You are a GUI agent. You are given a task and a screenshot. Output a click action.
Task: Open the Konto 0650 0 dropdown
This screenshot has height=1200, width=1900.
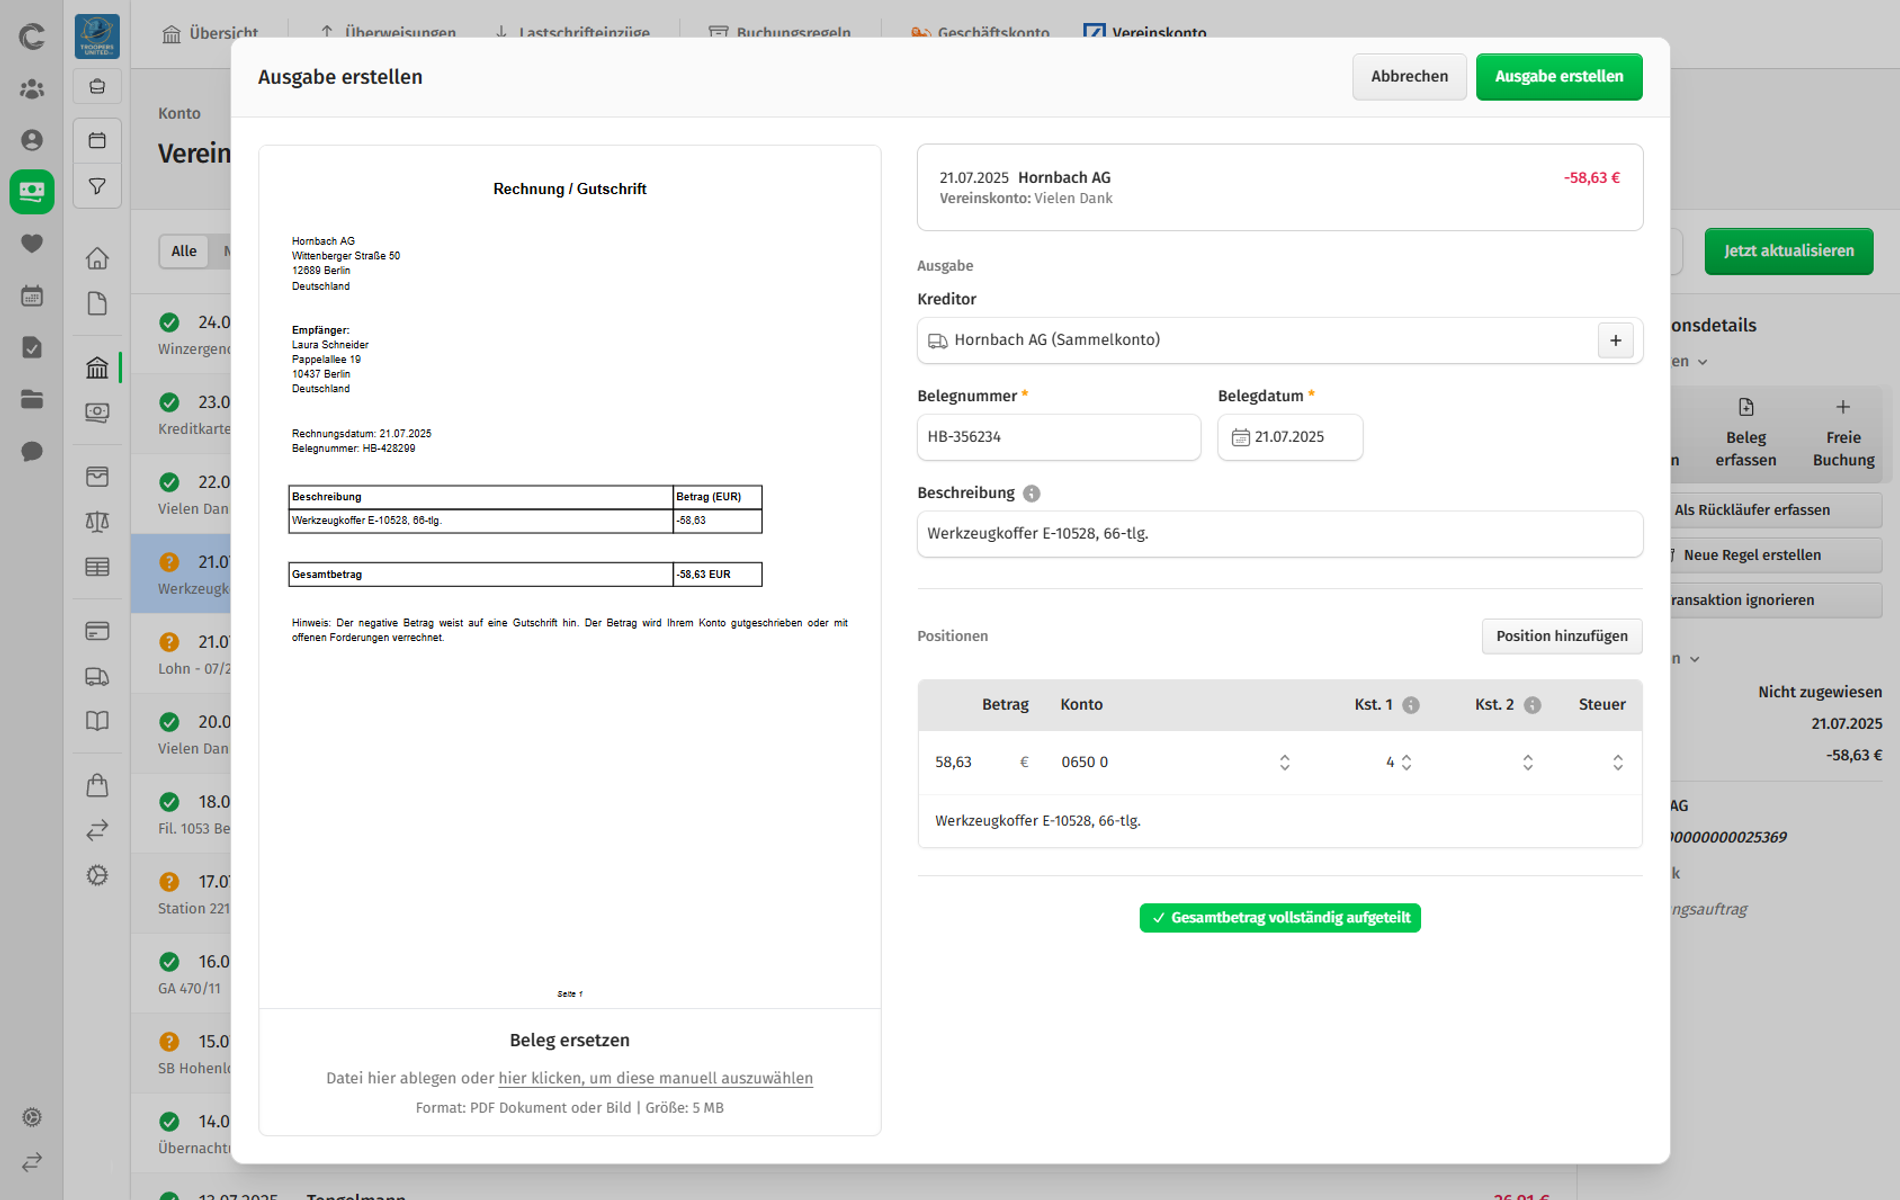pos(1175,762)
